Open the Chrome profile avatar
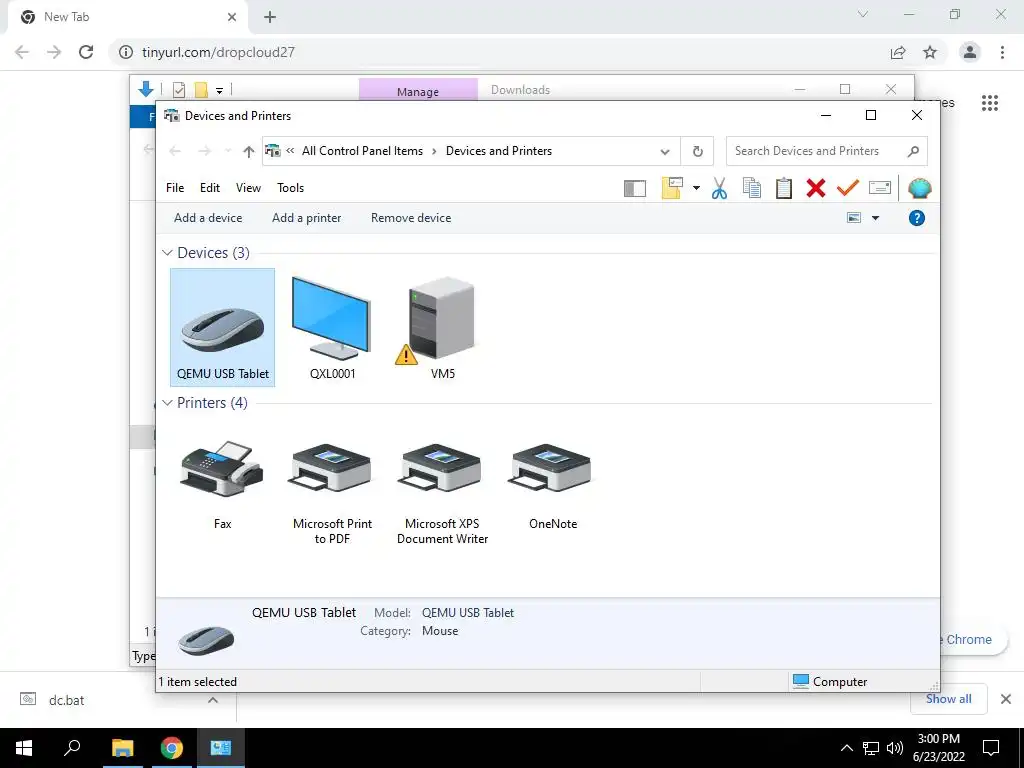Image resolution: width=1024 pixels, height=768 pixels. click(x=970, y=52)
